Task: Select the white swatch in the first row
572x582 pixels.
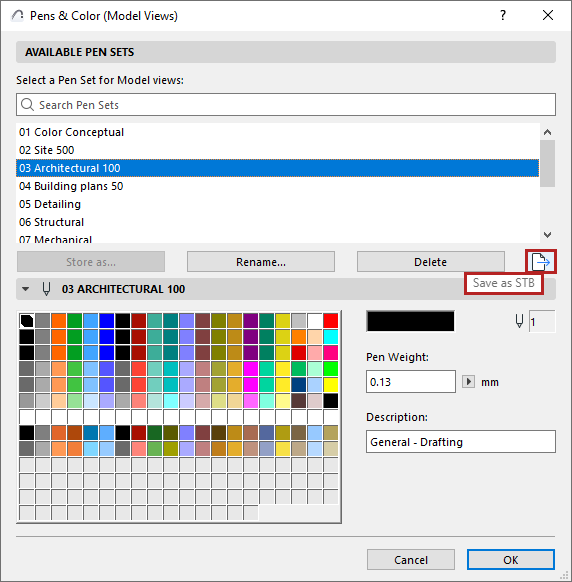Action: click(x=314, y=321)
